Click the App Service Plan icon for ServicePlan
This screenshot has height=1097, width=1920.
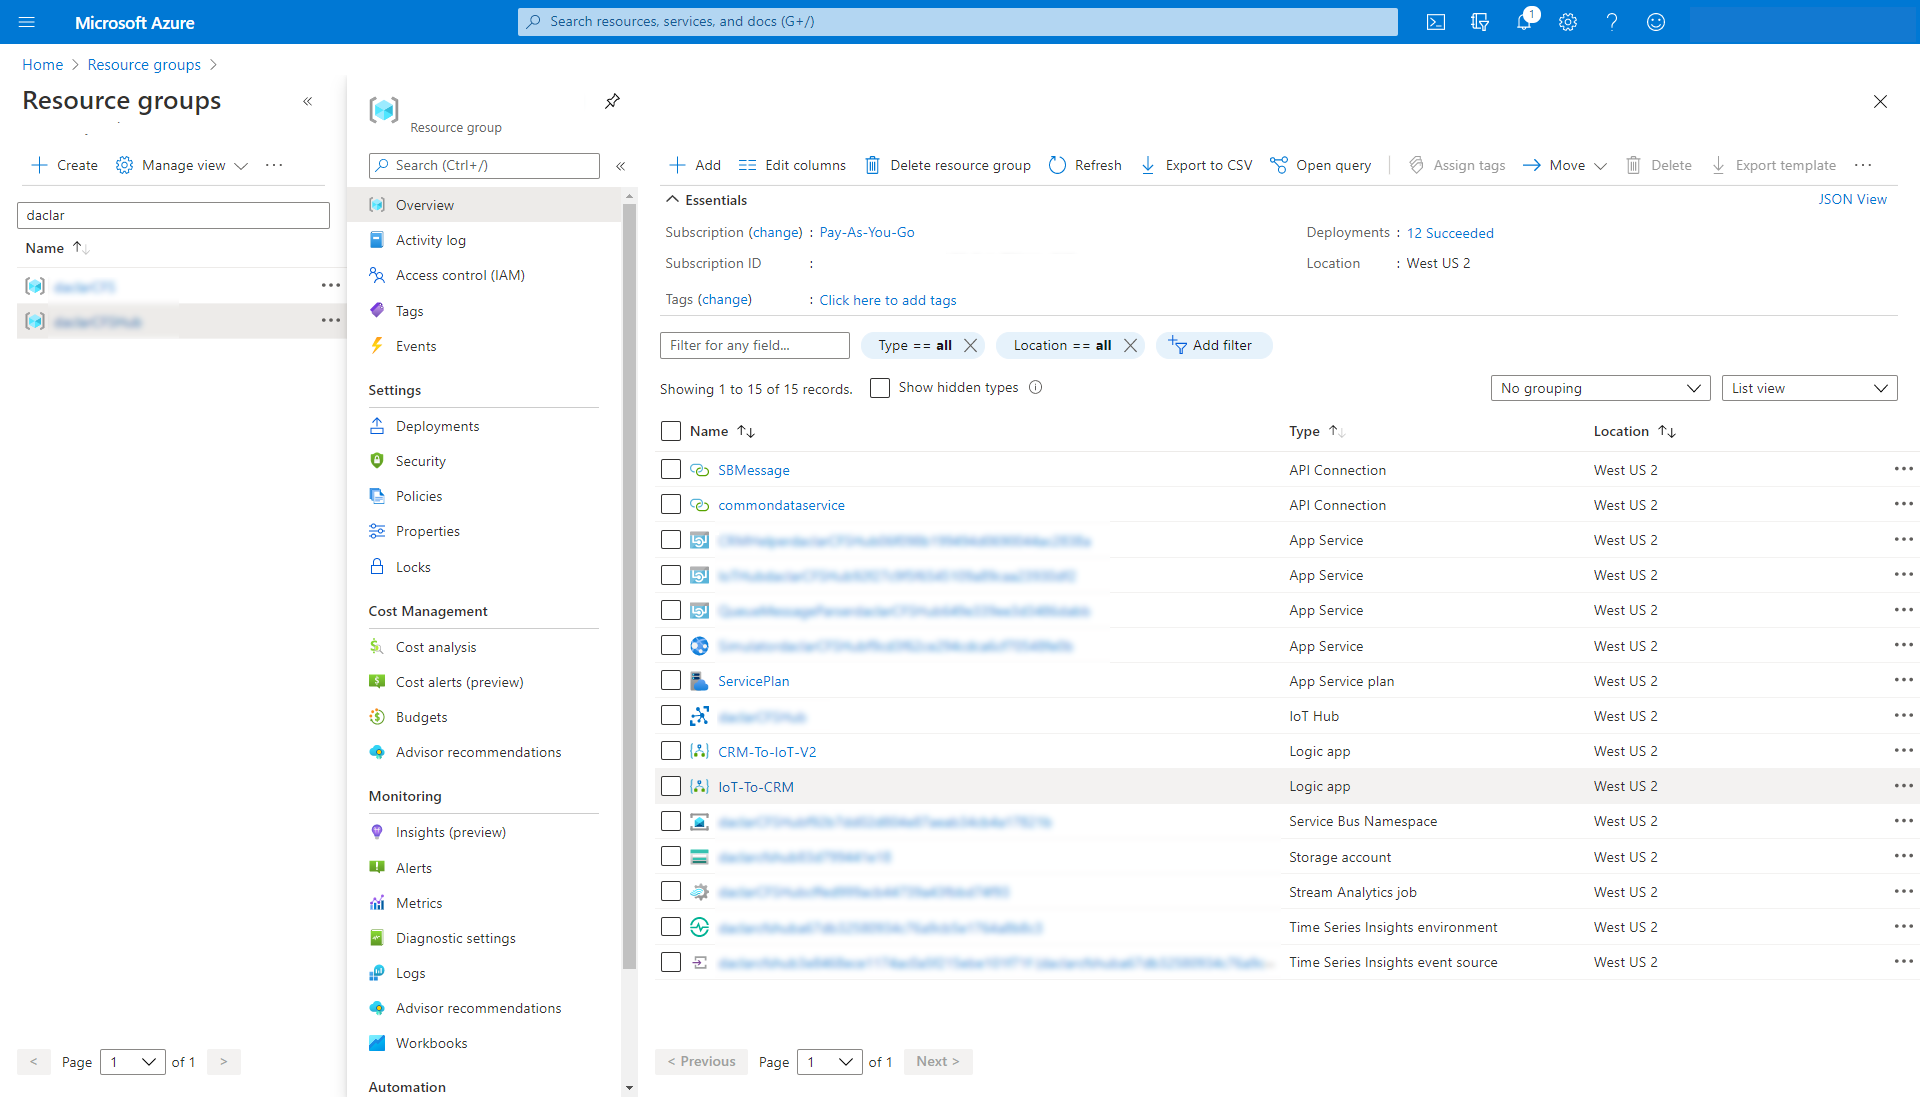pyautogui.click(x=700, y=680)
